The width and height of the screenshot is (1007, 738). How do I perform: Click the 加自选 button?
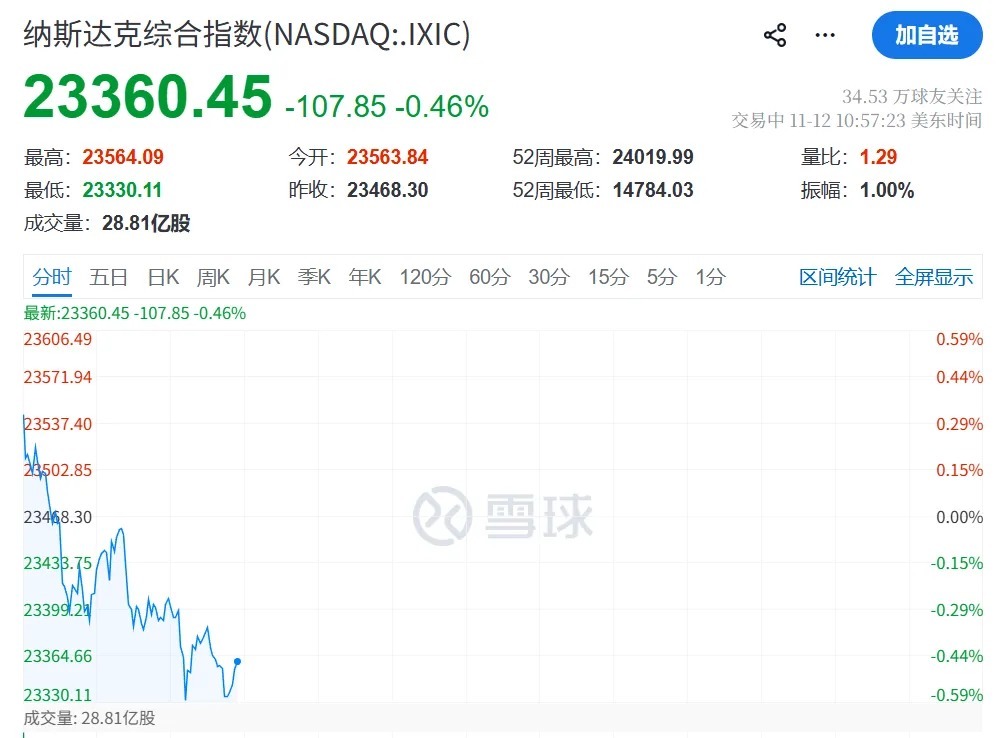(x=926, y=36)
